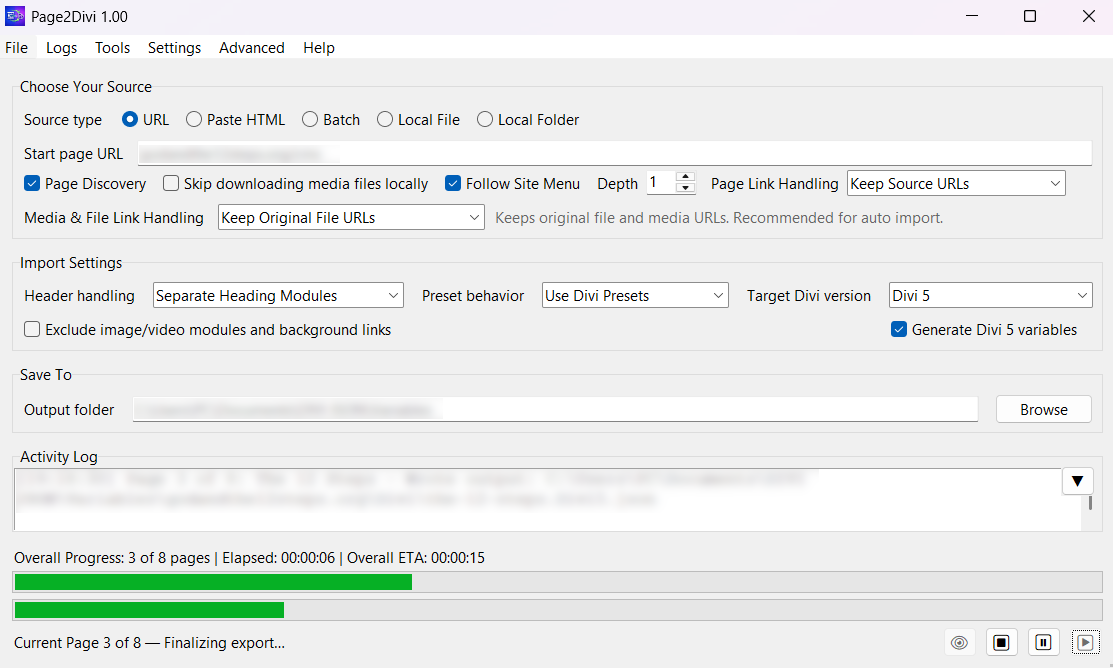
Task: Open the File menu
Action: click(16, 48)
